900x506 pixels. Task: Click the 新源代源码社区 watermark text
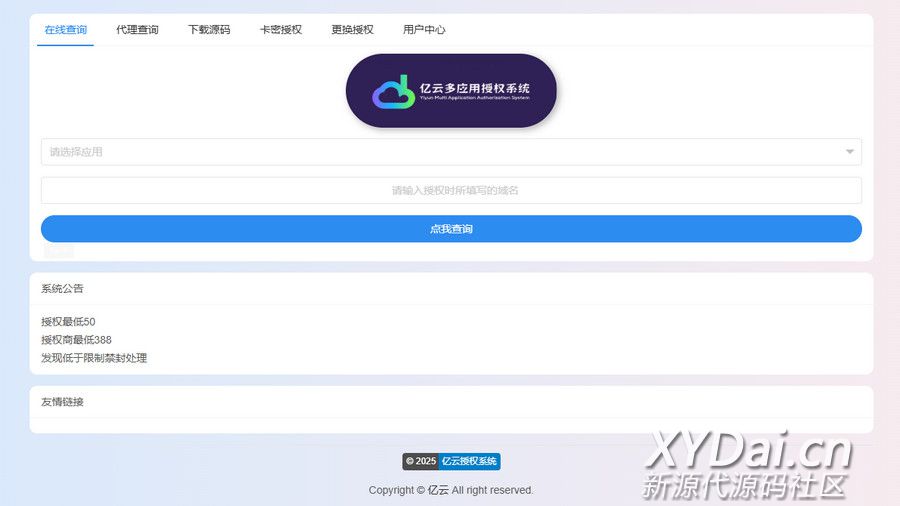[x=744, y=486]
